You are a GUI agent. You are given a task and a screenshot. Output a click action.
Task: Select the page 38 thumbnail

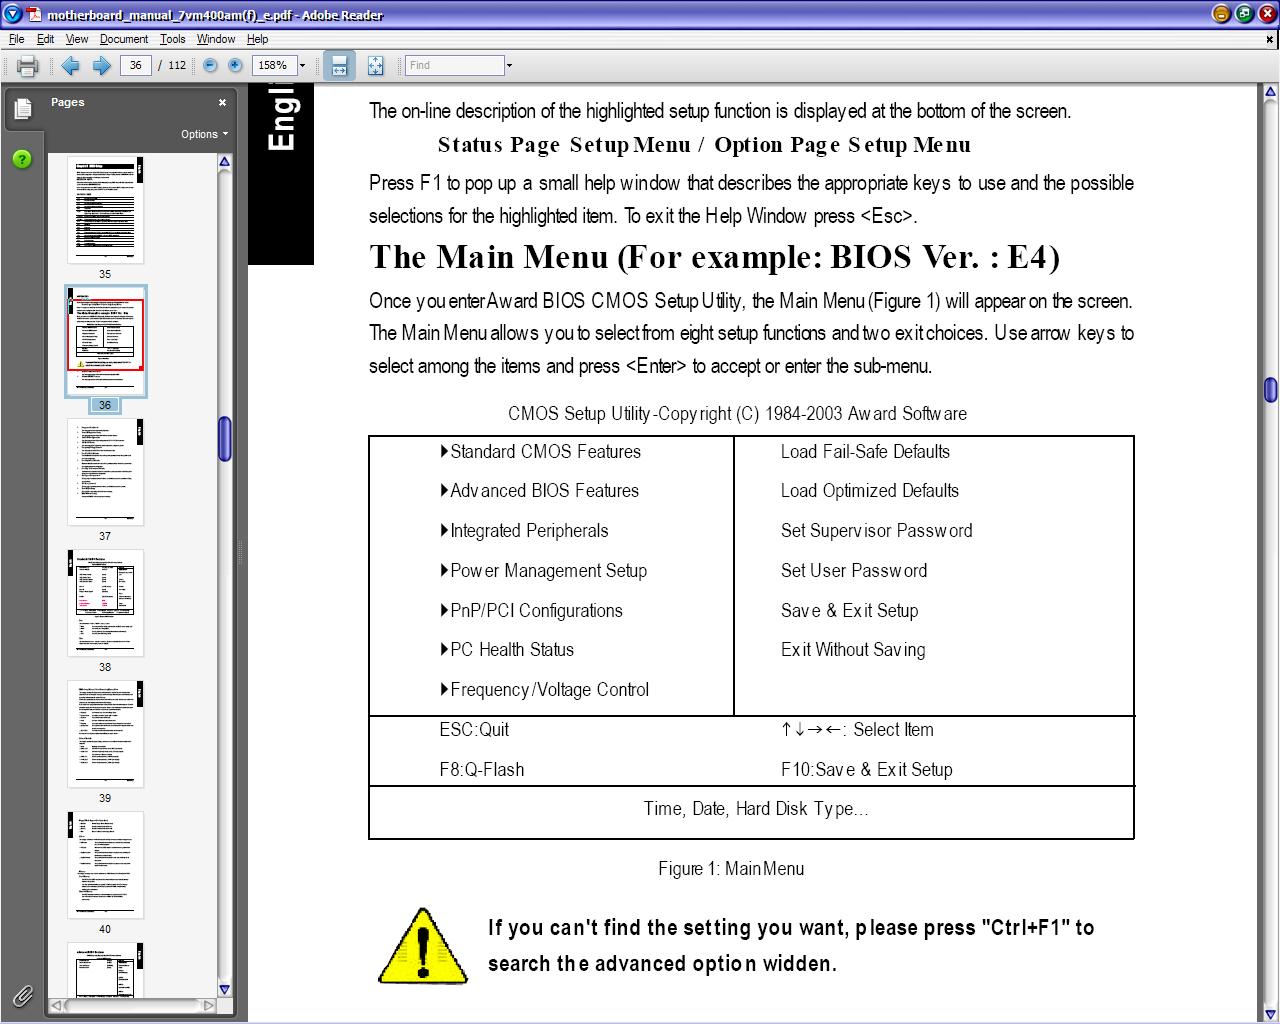coord(105,602)
